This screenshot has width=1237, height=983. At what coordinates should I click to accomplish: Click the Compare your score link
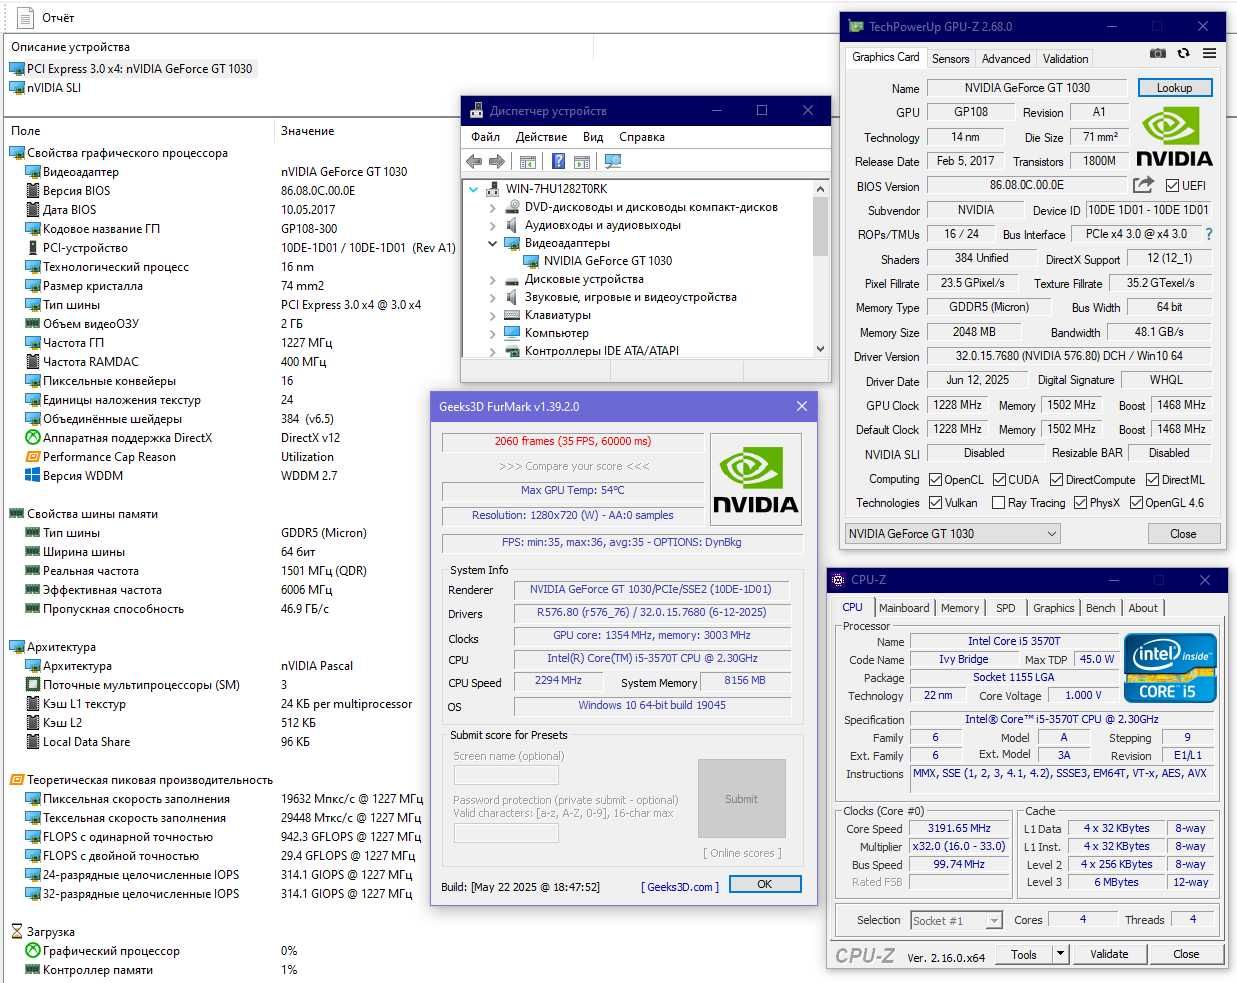tap(574, 466)
